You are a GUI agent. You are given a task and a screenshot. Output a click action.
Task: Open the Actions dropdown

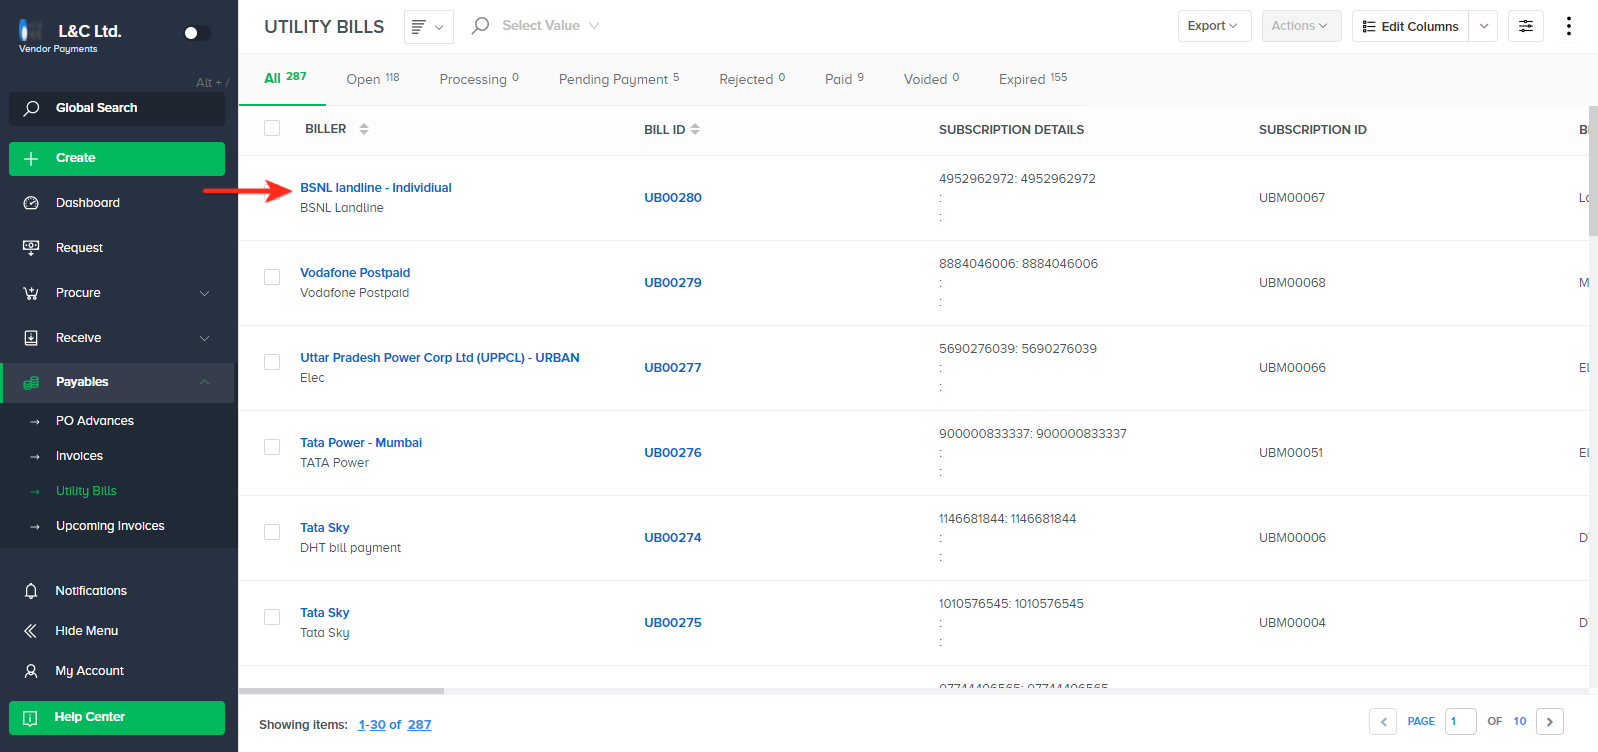coord(1299,26)
